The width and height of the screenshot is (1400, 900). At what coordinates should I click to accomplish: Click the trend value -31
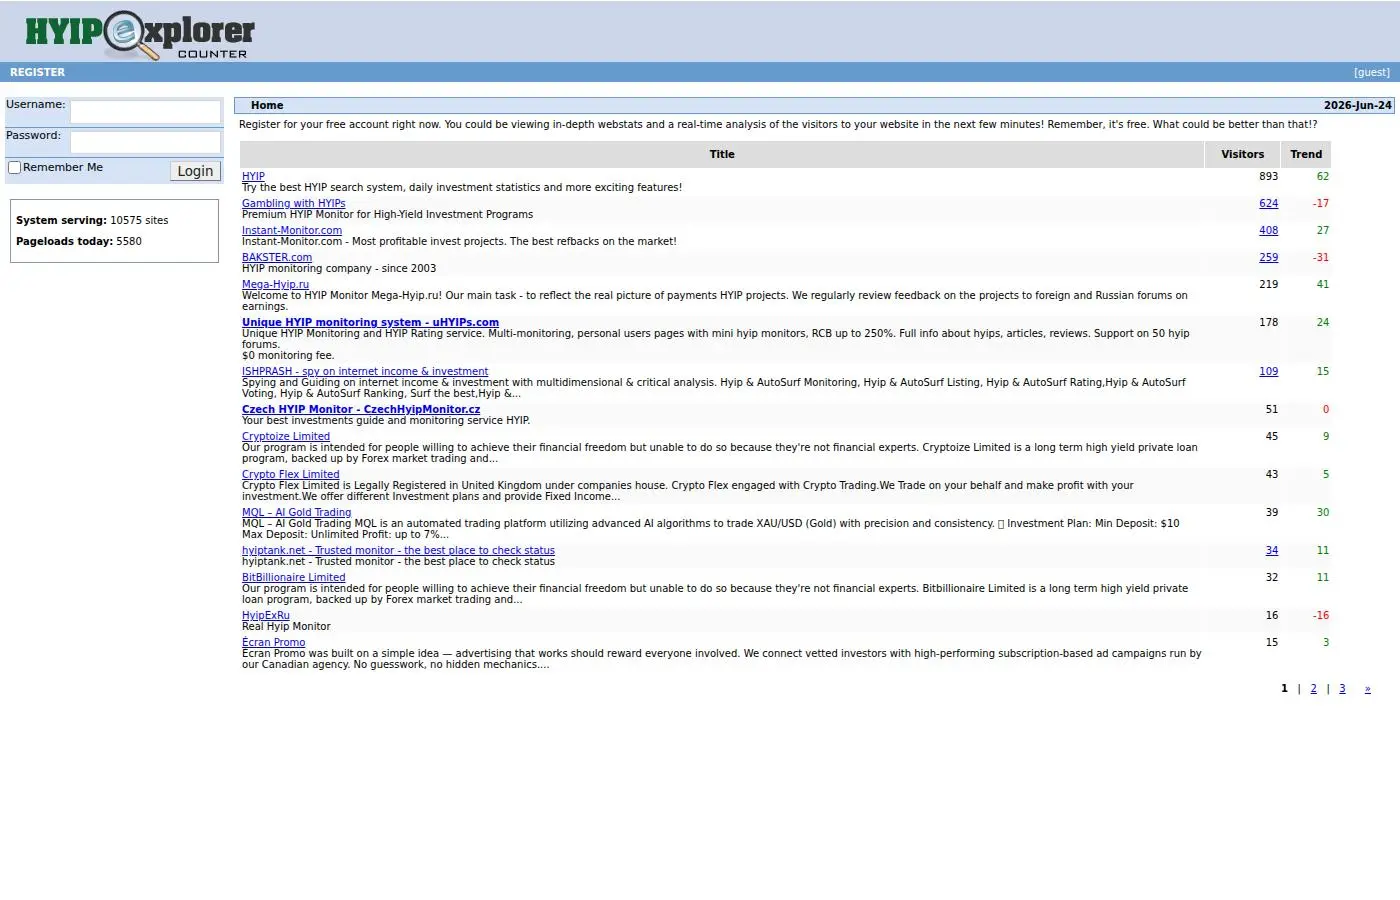(1321, 257)
